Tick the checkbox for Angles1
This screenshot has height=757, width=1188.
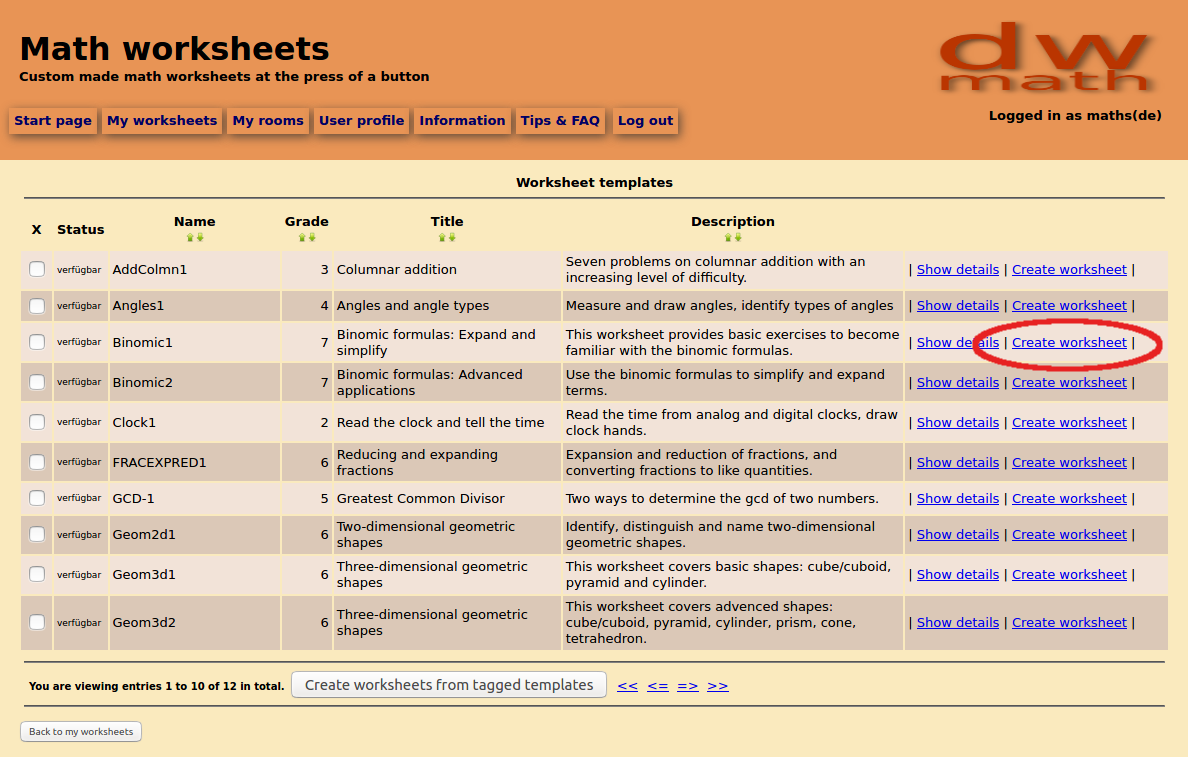click(37, 305)
